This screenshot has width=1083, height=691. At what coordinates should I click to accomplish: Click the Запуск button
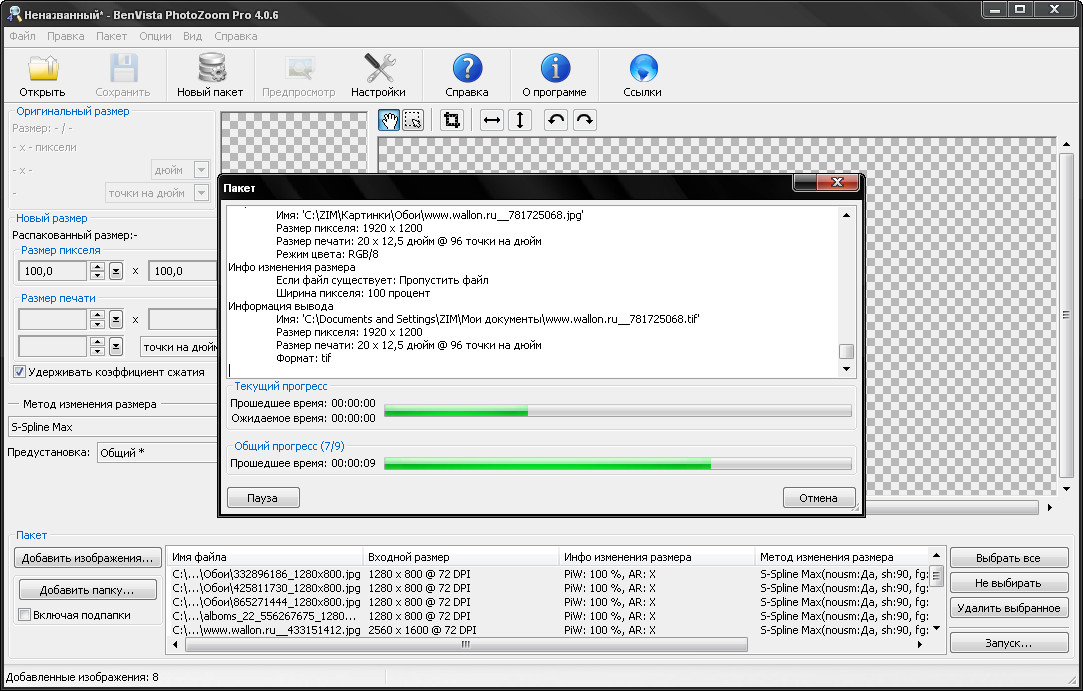click(x=1008, y=643)
